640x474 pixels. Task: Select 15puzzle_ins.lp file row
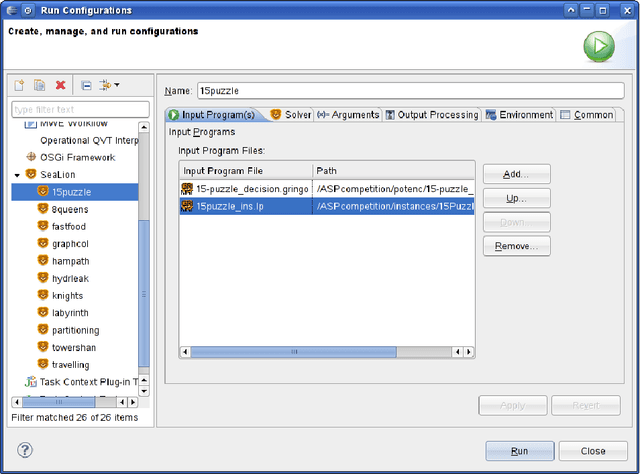click(x=327, y=206)
